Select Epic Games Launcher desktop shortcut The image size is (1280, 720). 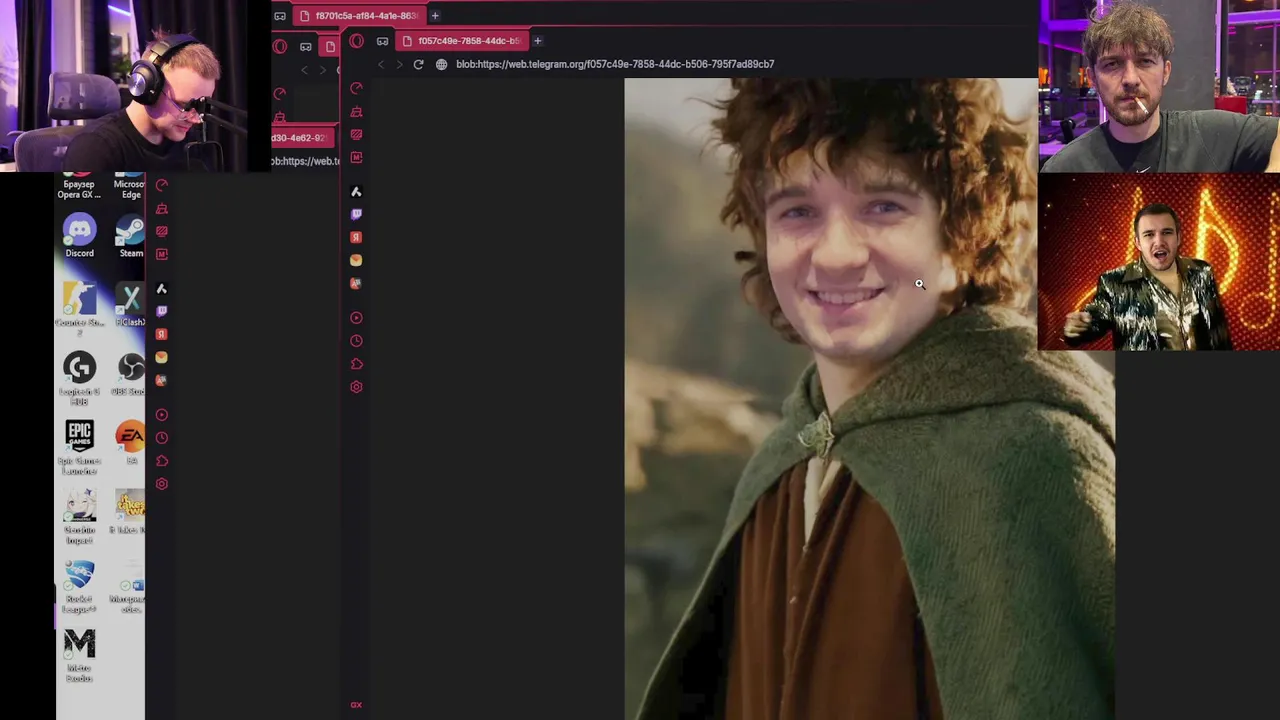(x=79, y=447)
